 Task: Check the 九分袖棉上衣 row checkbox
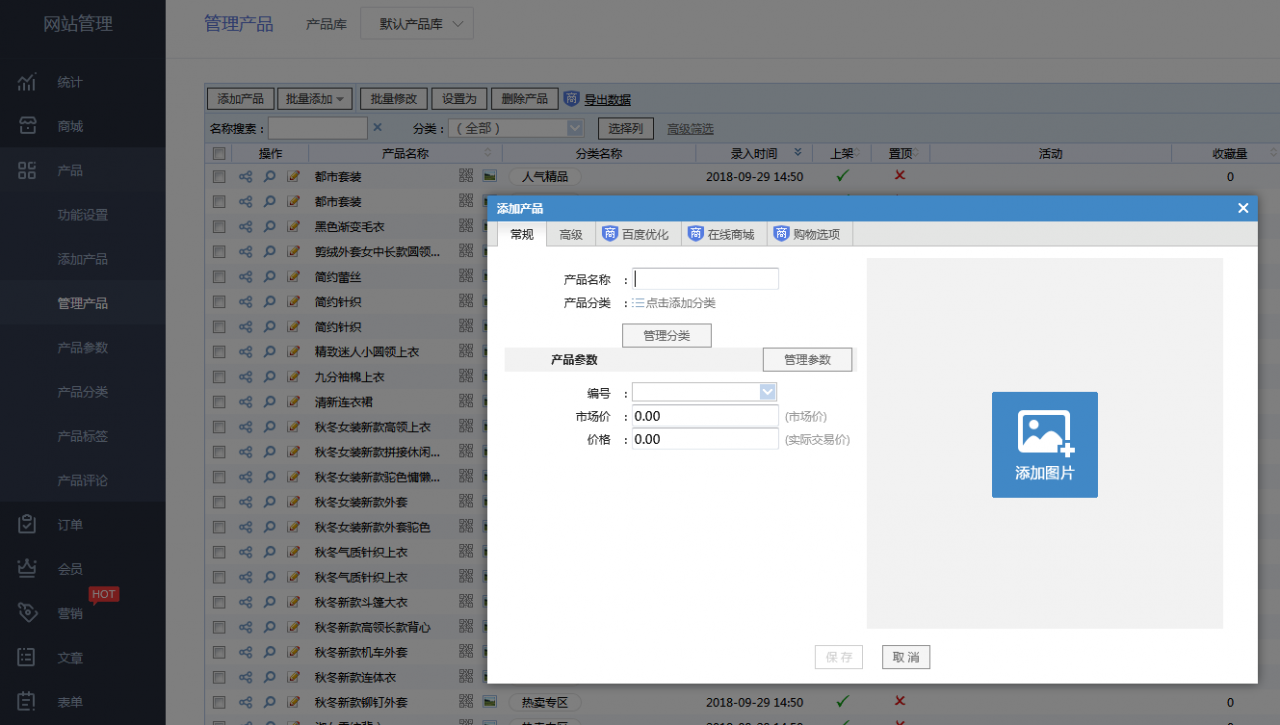pyautogui.click(x=219, y=376)
